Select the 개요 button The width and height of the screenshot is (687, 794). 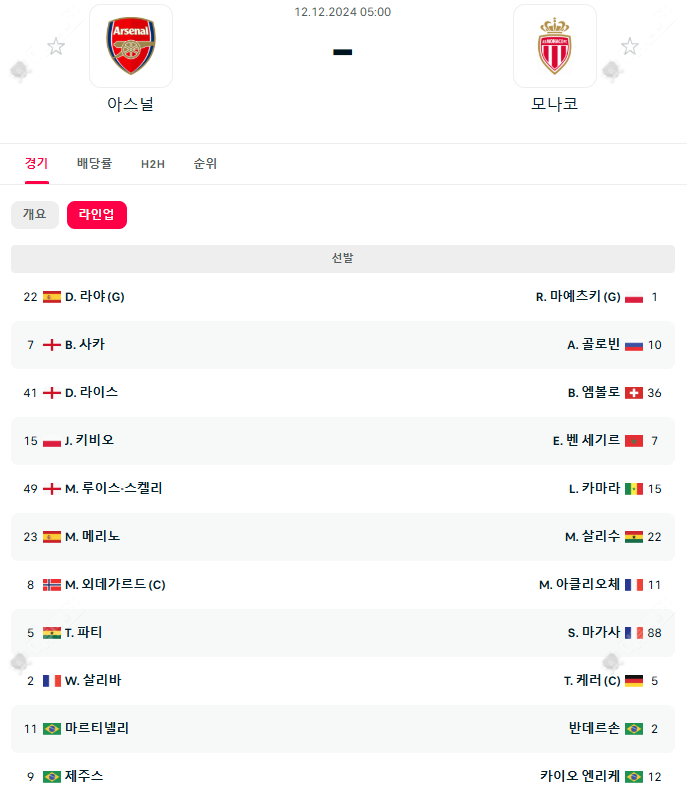(x=35, y=215)
